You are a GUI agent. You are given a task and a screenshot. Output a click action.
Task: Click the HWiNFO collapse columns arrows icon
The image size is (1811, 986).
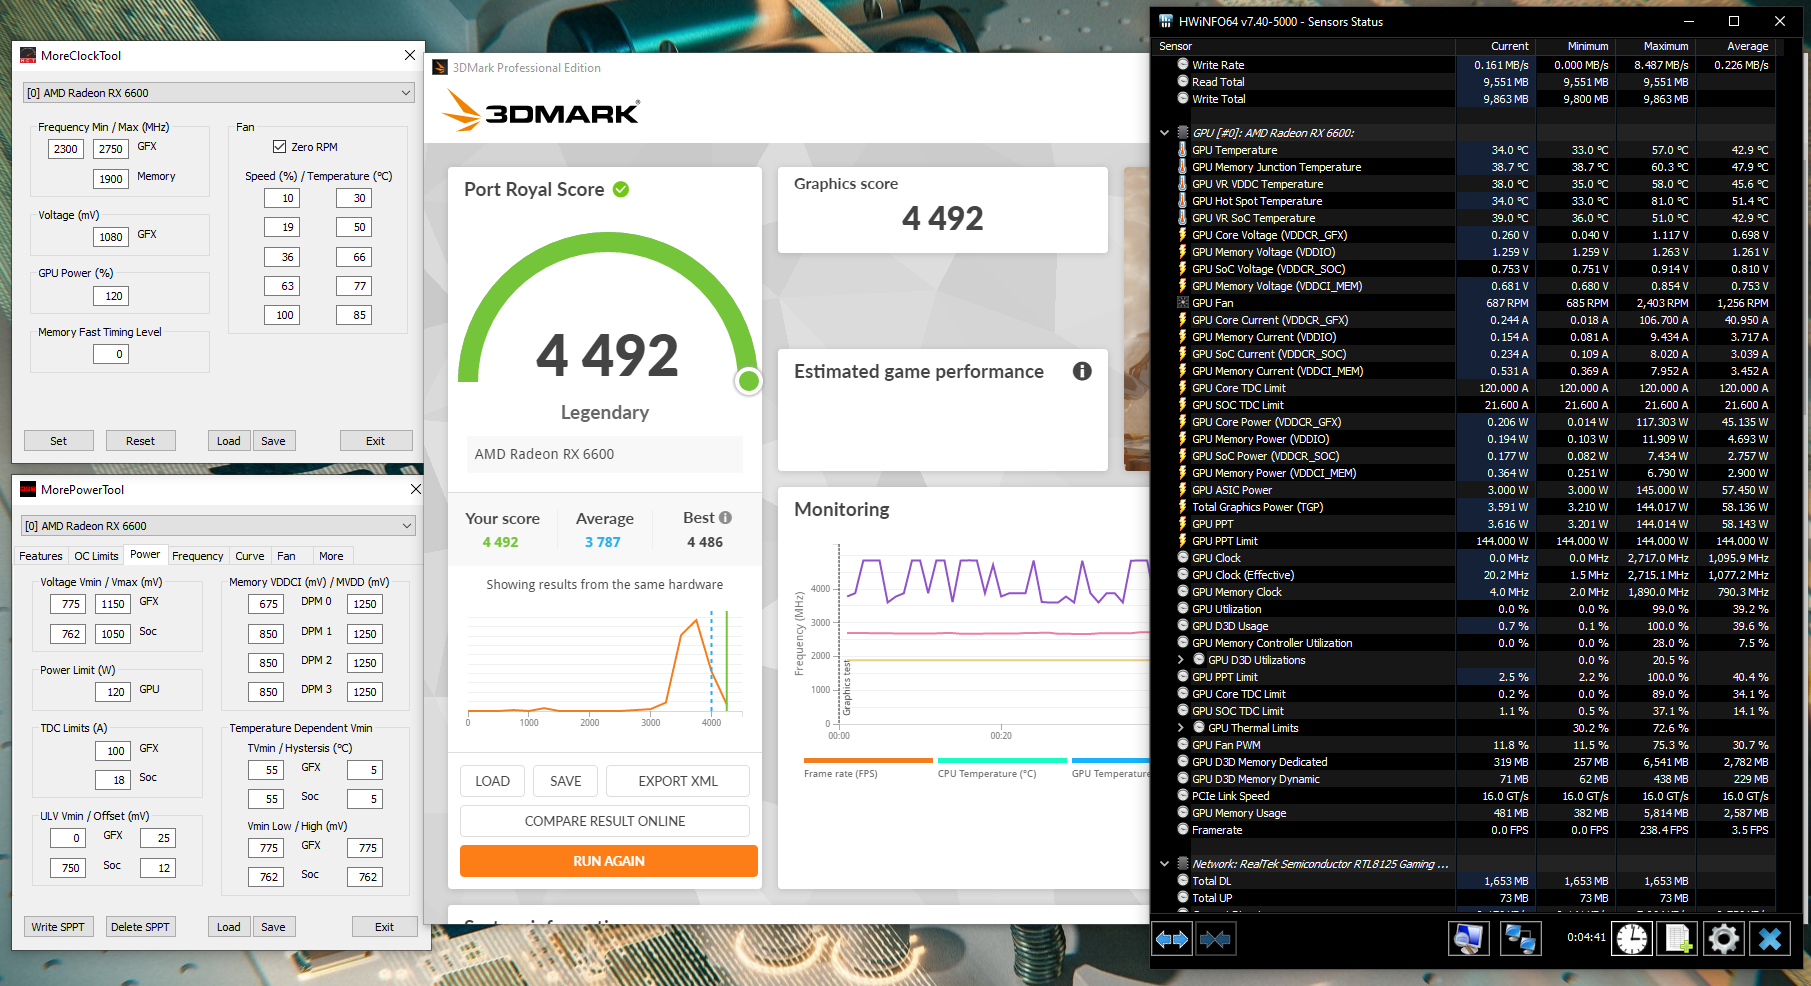[x=1215, y=939]
